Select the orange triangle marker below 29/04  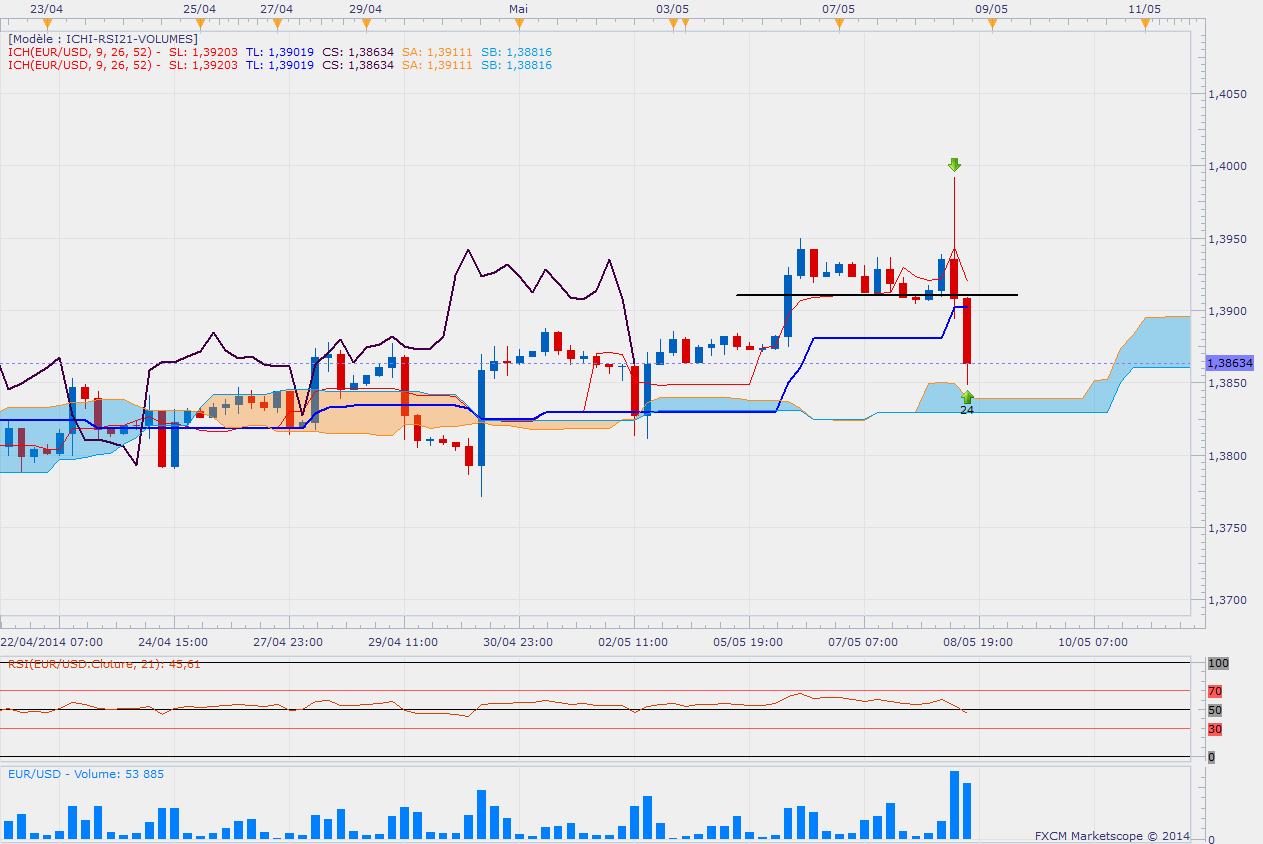point(367,22)
